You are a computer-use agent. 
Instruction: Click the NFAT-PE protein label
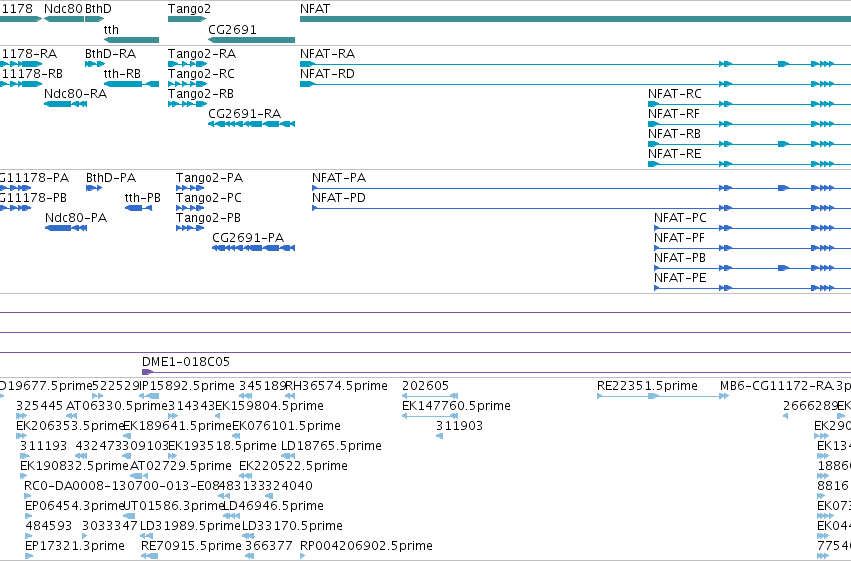[680, 278]
